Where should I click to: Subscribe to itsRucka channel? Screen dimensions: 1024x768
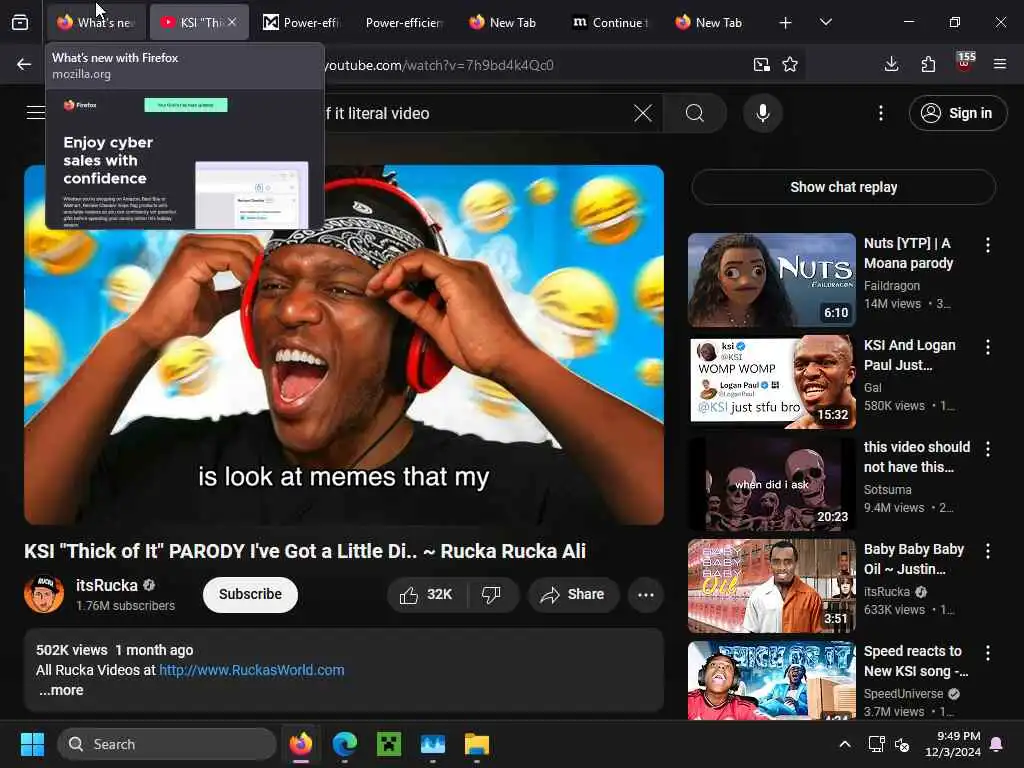250,594
